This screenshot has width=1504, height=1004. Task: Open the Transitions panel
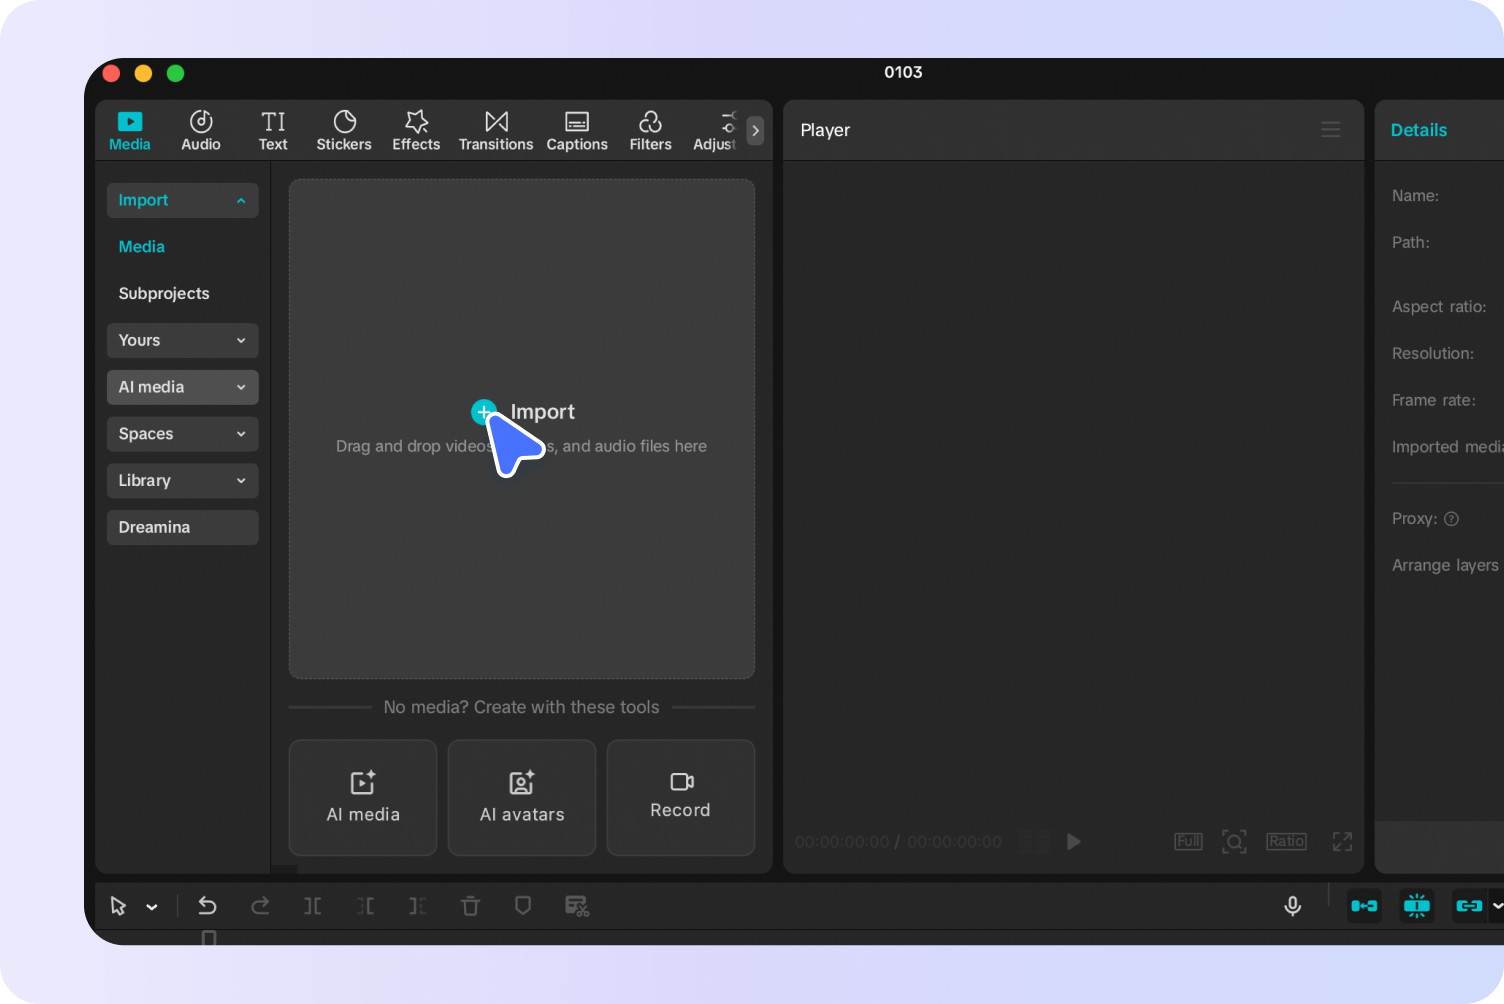[x=495, y=130]
